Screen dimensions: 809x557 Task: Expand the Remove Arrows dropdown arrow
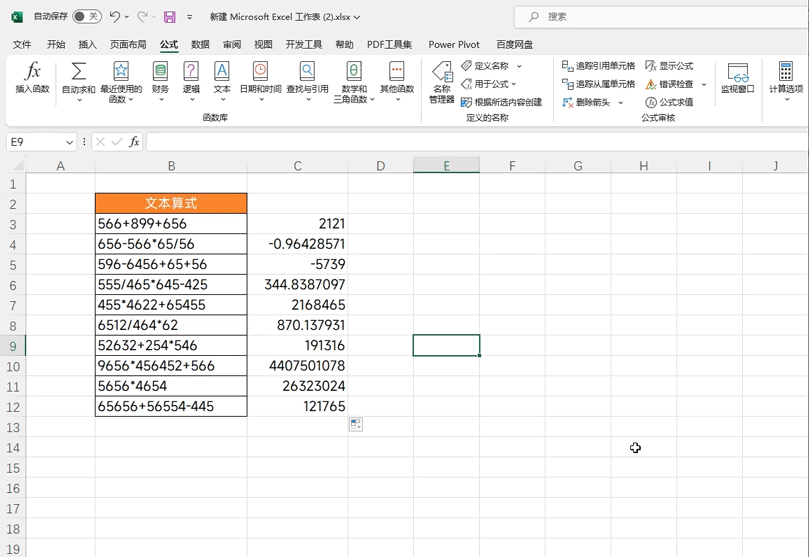(621, 103)
